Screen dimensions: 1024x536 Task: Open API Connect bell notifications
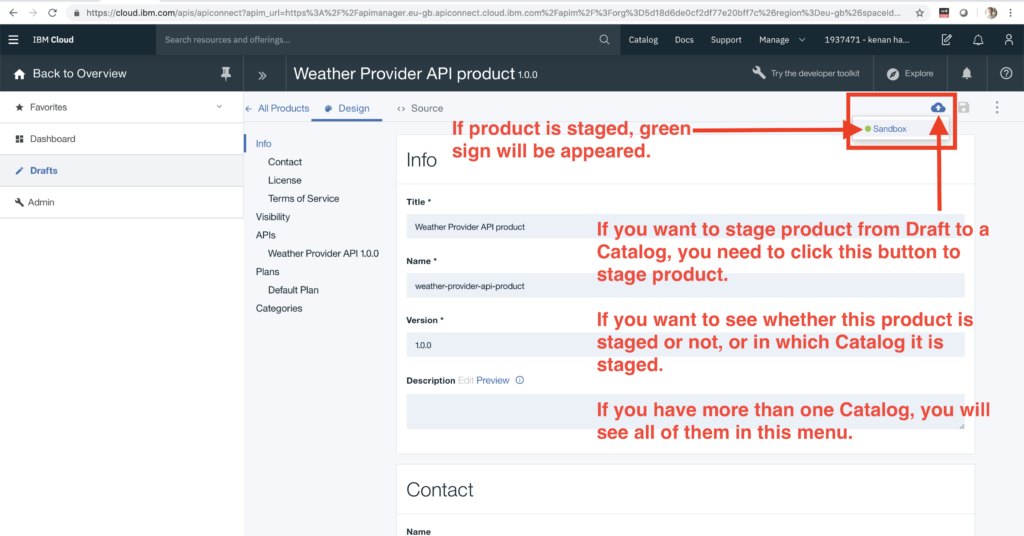(967, 74)
